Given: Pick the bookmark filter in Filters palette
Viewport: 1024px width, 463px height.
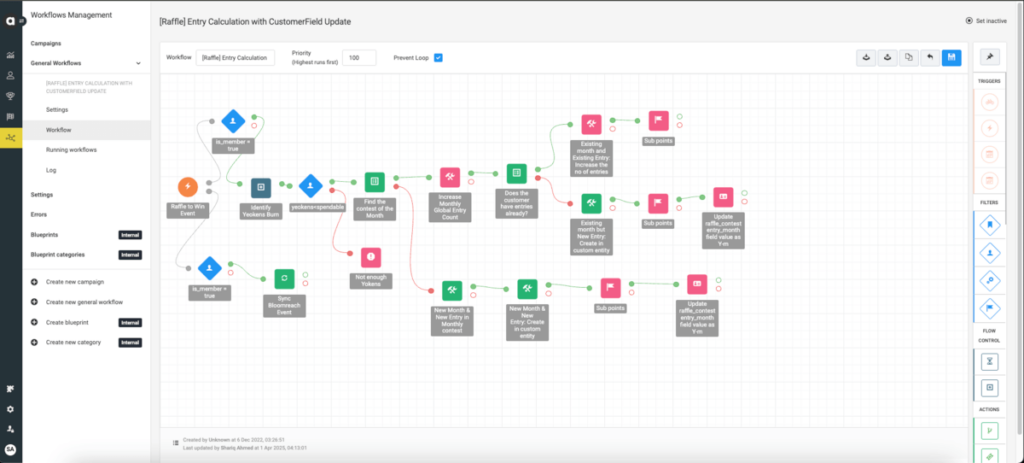Looking at the screenshot, I should [990, 225].
